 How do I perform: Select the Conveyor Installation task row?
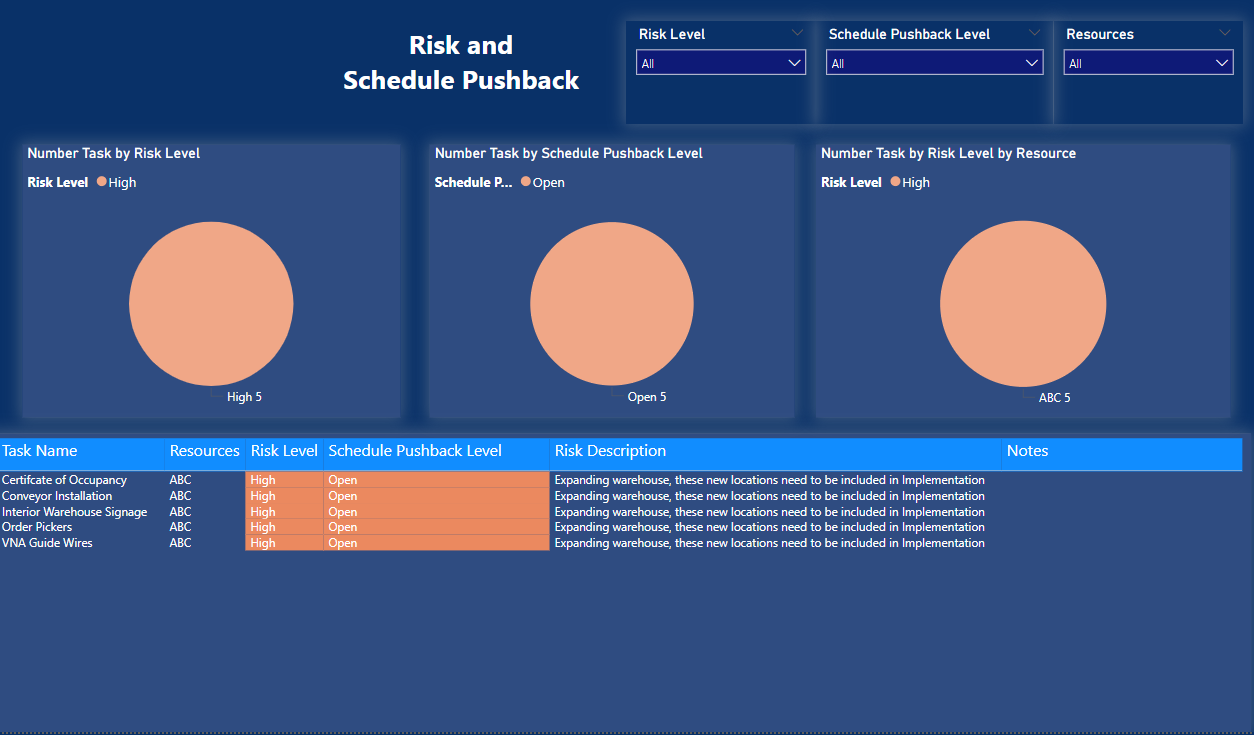pos(57,496)
